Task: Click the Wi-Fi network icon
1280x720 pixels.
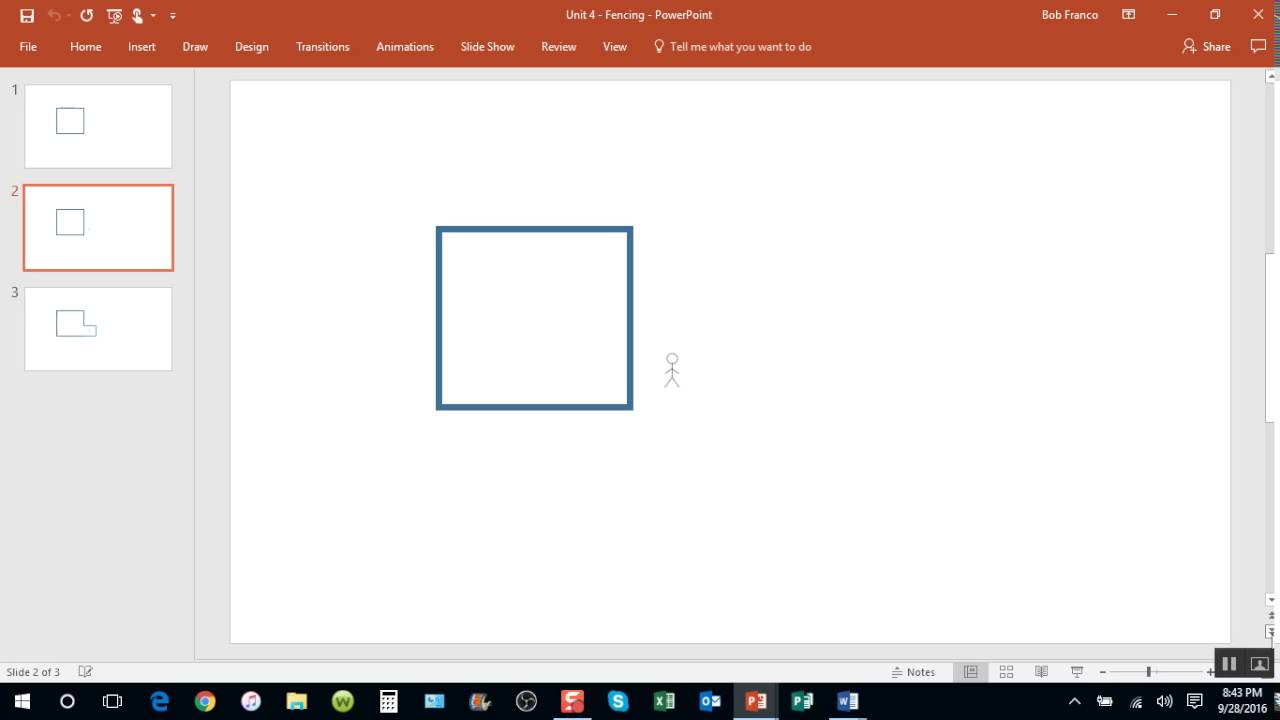Action: pos(1135,701)
